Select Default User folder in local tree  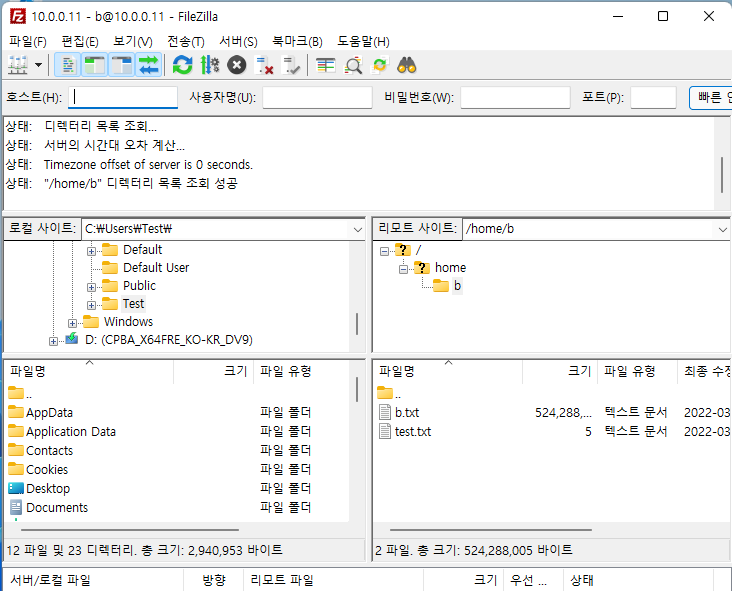click(156, 267)
